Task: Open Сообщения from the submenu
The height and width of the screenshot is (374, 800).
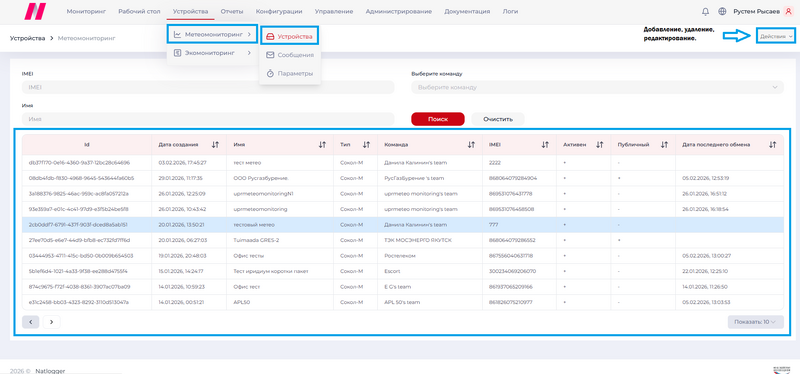Action: (x=290, y=55)
